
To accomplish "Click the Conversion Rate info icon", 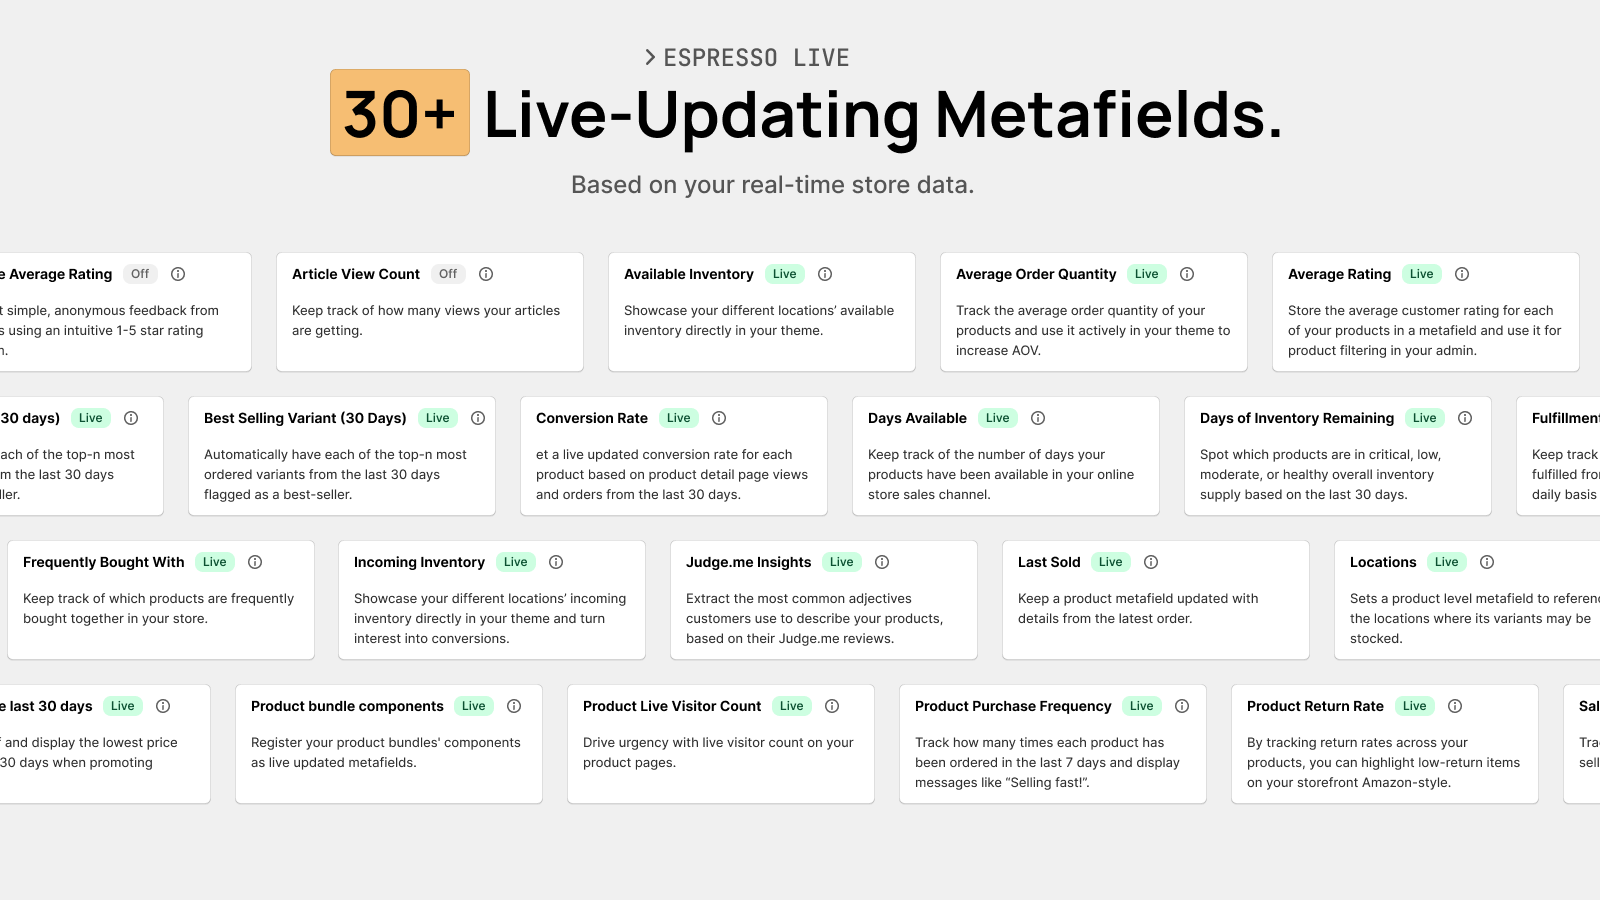I will tap(719, 418).
